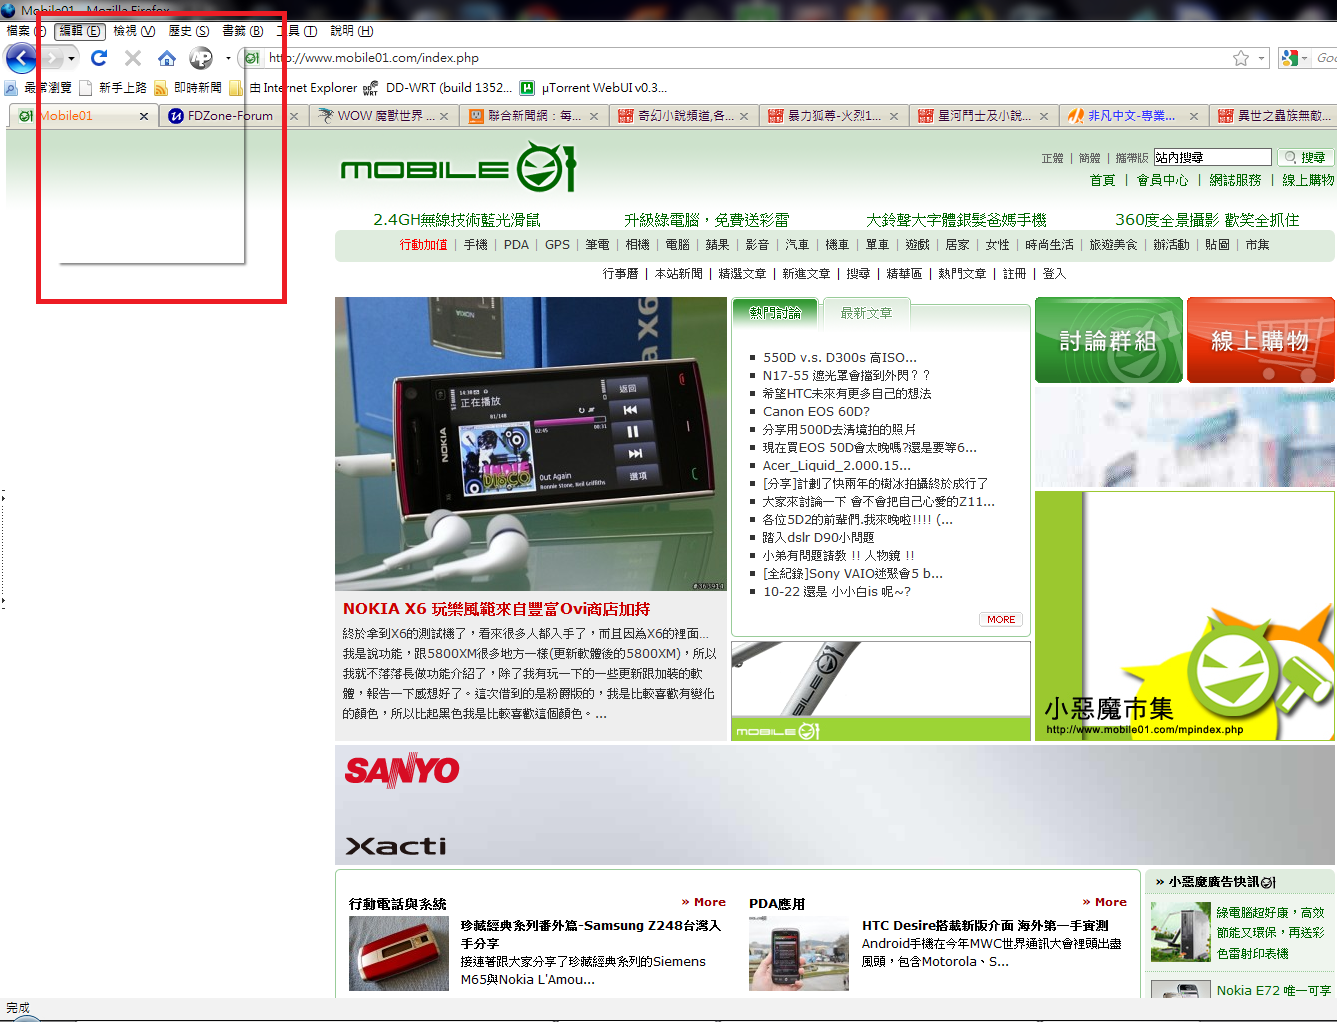Go to the browser Home page icon
The width and height of the screenshot is (1337, 1022).
[x=167, y=58]
